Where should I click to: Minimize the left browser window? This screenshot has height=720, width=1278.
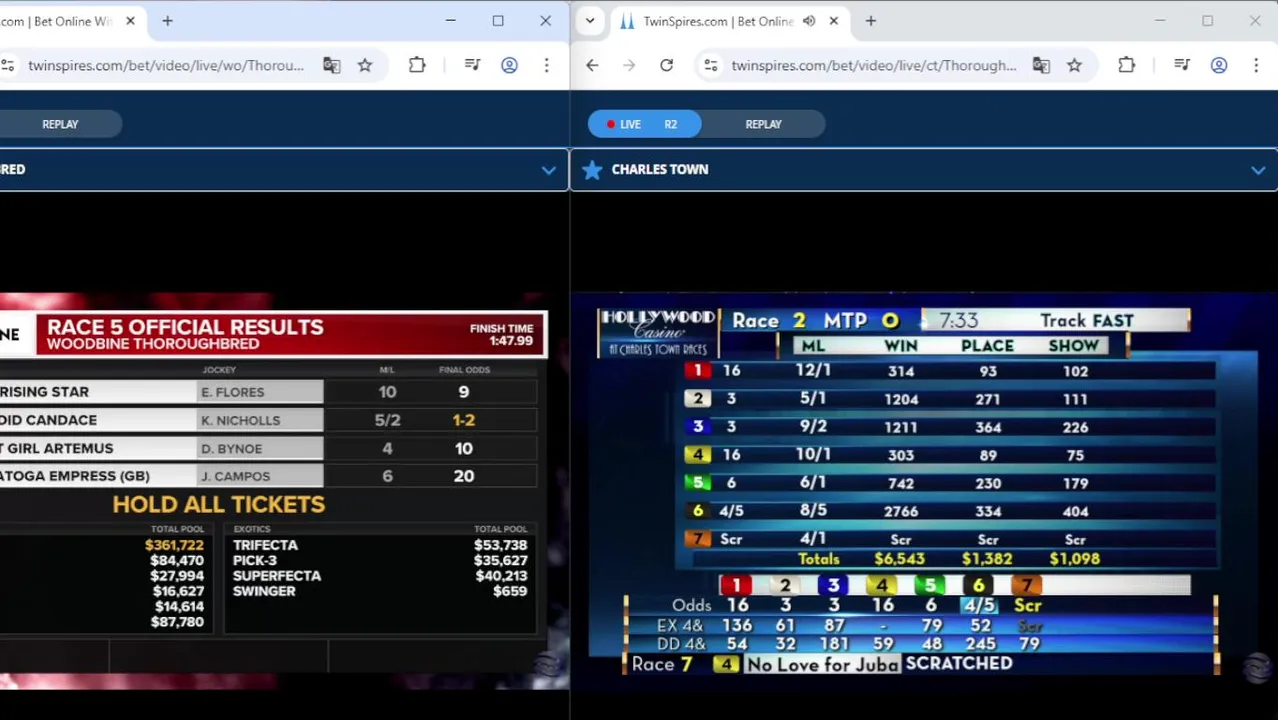click(450, 21)
